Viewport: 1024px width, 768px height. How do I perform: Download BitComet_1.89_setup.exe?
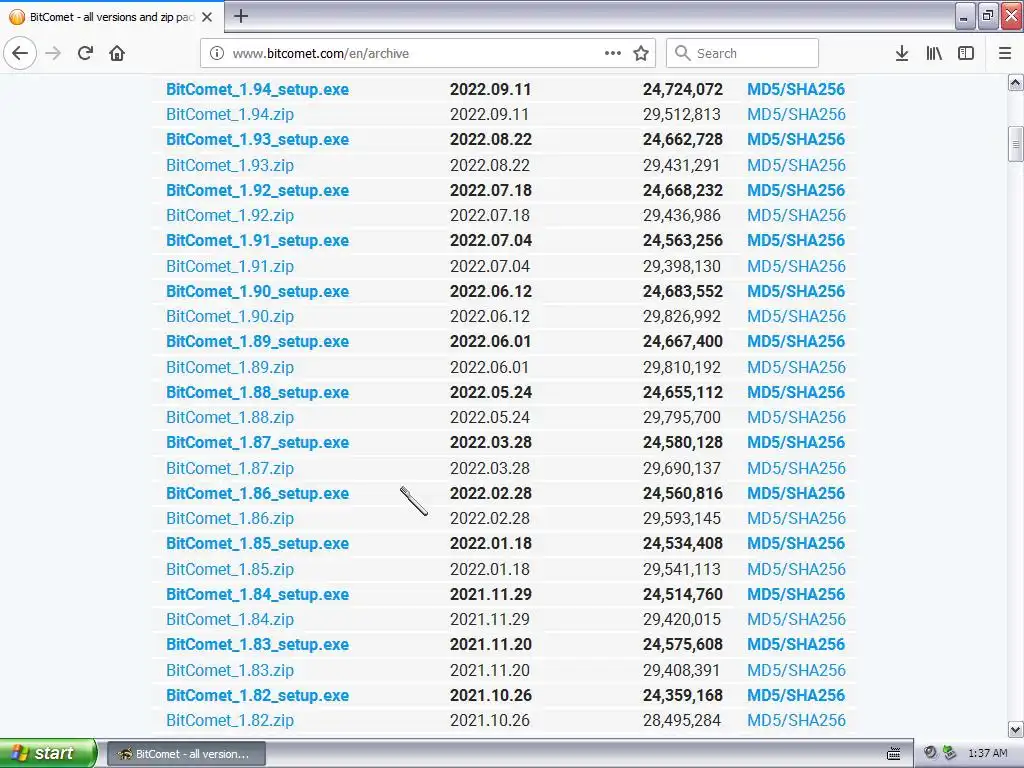pyautogui.click(x=257, y=342)
